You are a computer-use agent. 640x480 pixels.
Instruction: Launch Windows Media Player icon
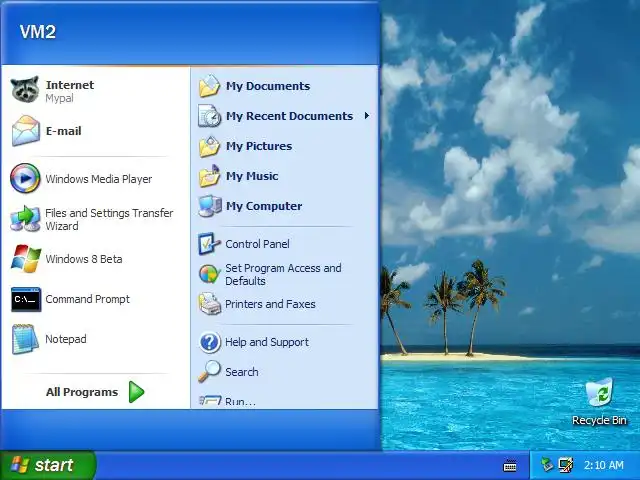[x=25, y=178]
